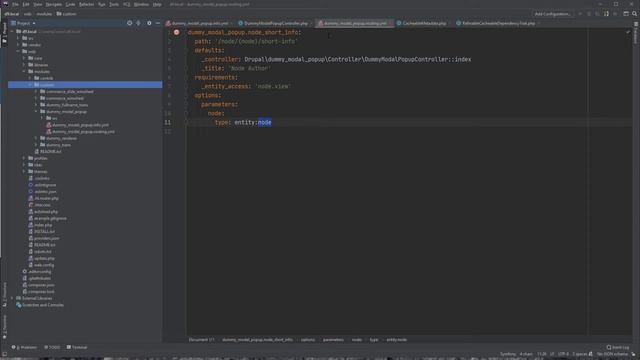
Task: Open the View menu
Action: tap(38, 4)
